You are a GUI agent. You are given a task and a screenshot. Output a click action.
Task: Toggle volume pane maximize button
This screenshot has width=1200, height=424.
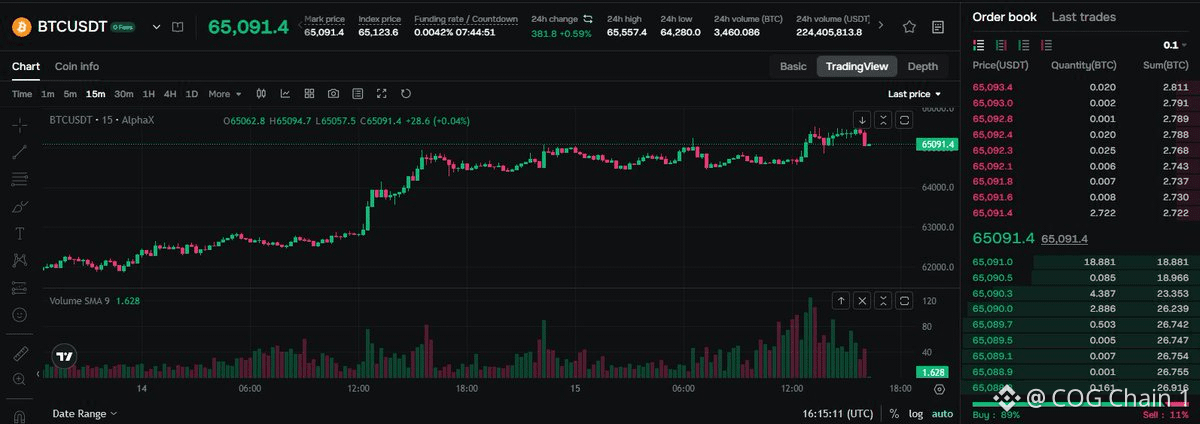tap(904, 300)
